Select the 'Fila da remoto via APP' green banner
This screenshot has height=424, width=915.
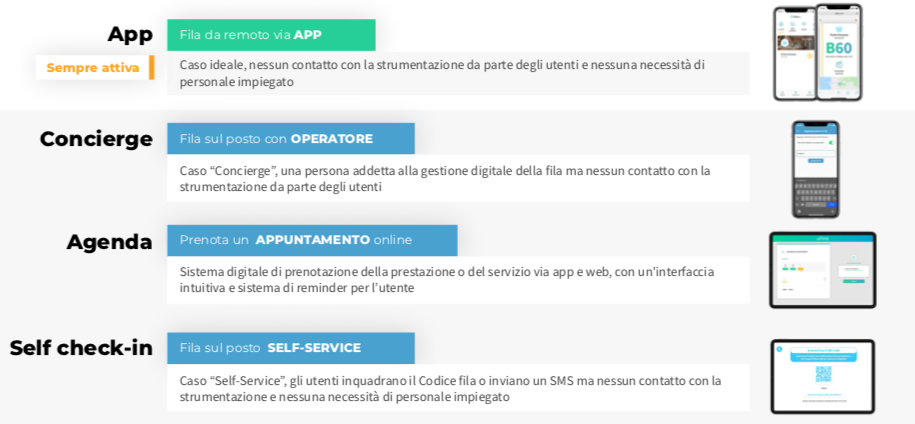(271, 35)
